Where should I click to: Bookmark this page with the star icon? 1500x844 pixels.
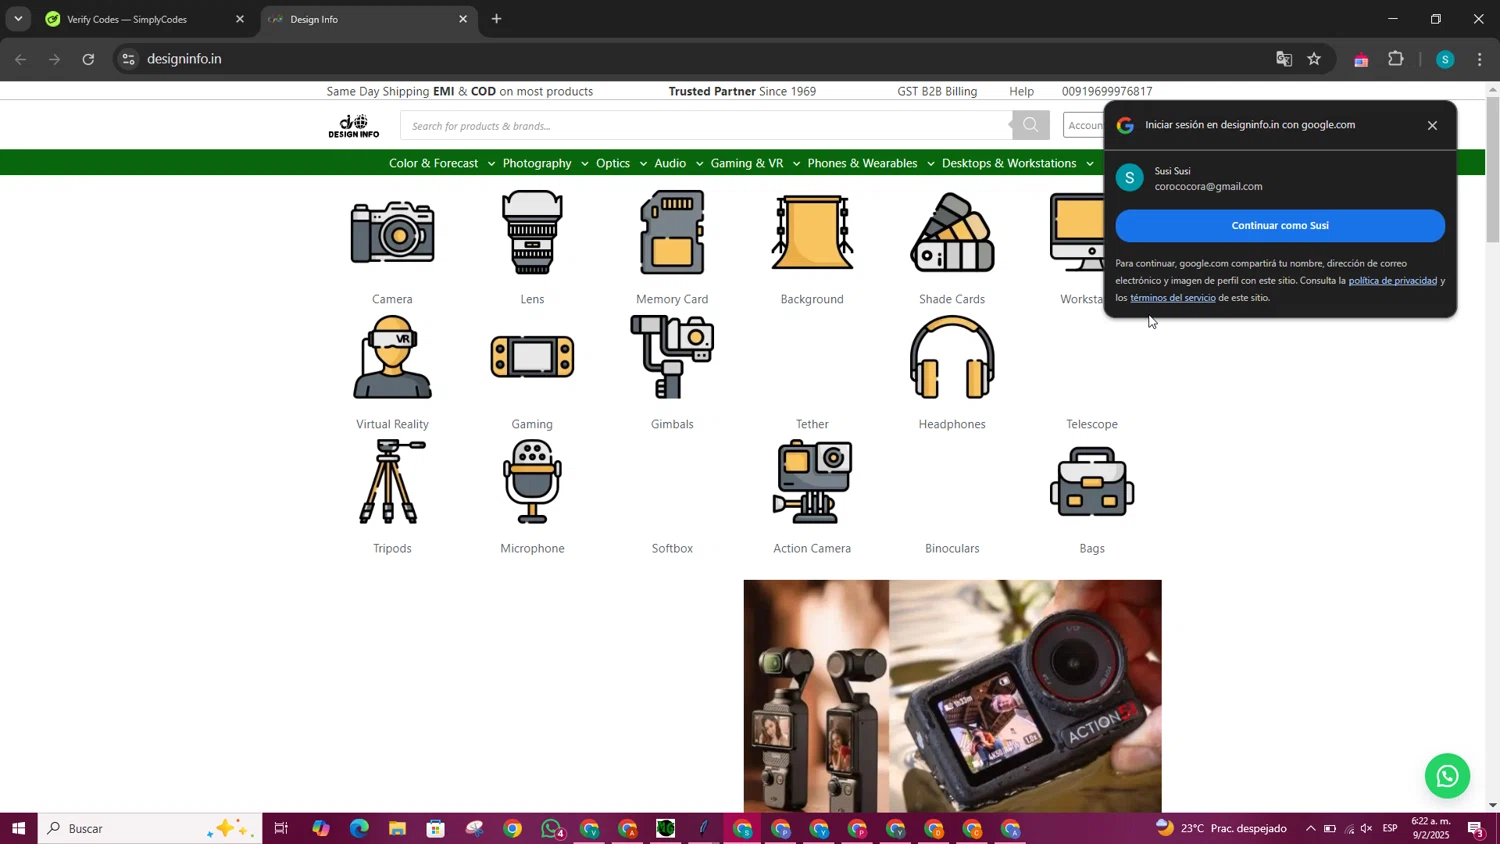pyautogui.click(x=1314, y=59)
